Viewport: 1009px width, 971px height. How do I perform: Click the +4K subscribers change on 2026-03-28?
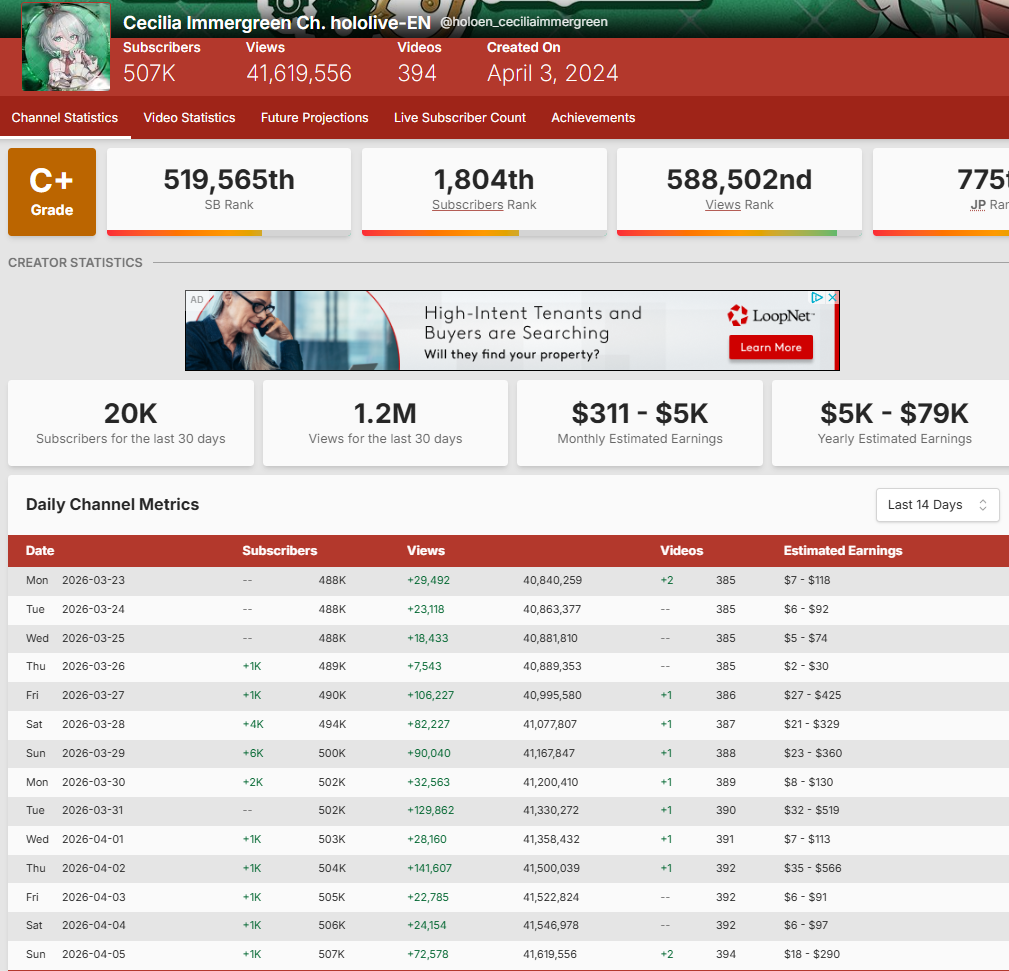253,725
